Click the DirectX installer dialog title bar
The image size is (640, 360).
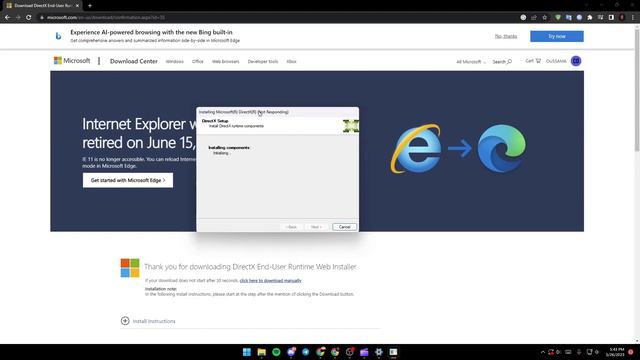(x=278, y=111)
